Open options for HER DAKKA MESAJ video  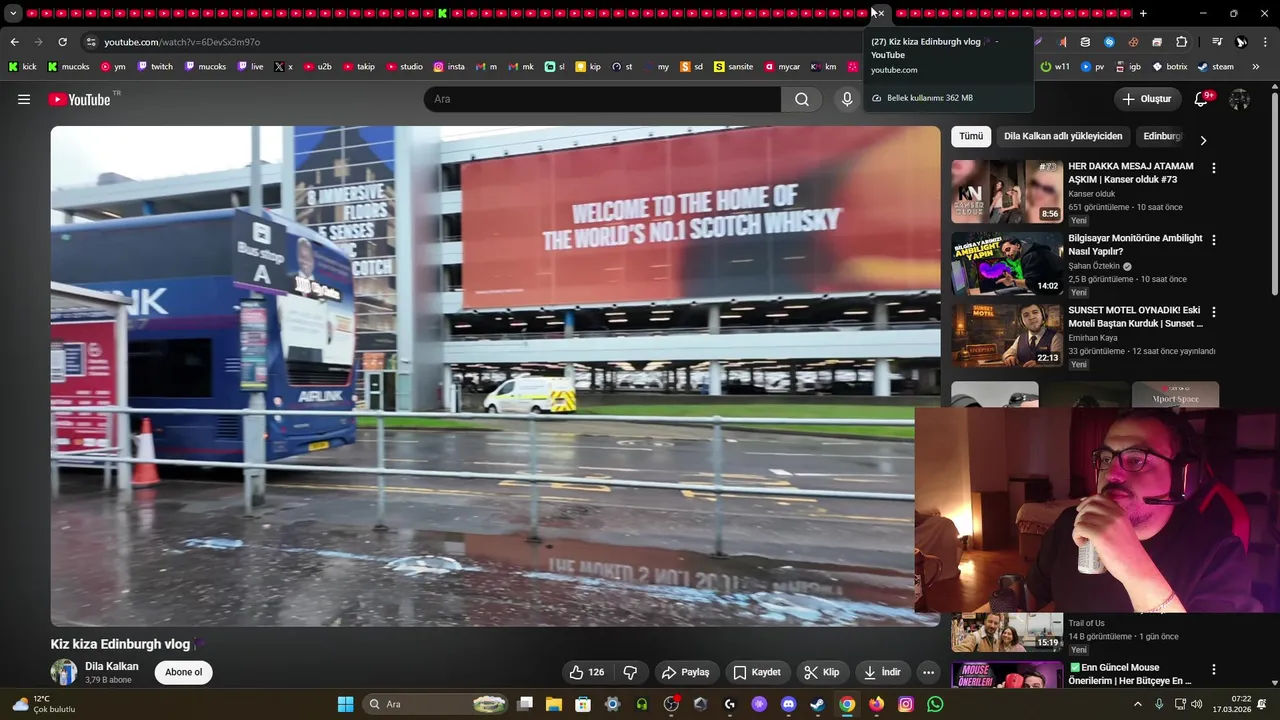click(1214, 169)
